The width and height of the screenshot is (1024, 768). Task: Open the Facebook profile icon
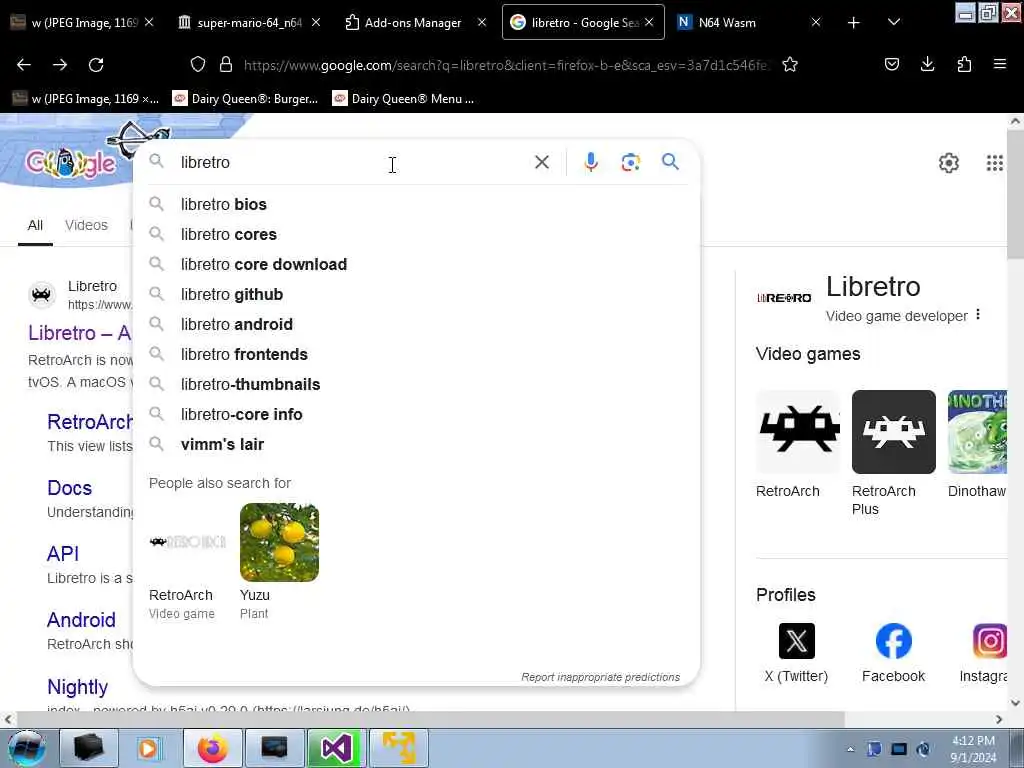point(893,641)
